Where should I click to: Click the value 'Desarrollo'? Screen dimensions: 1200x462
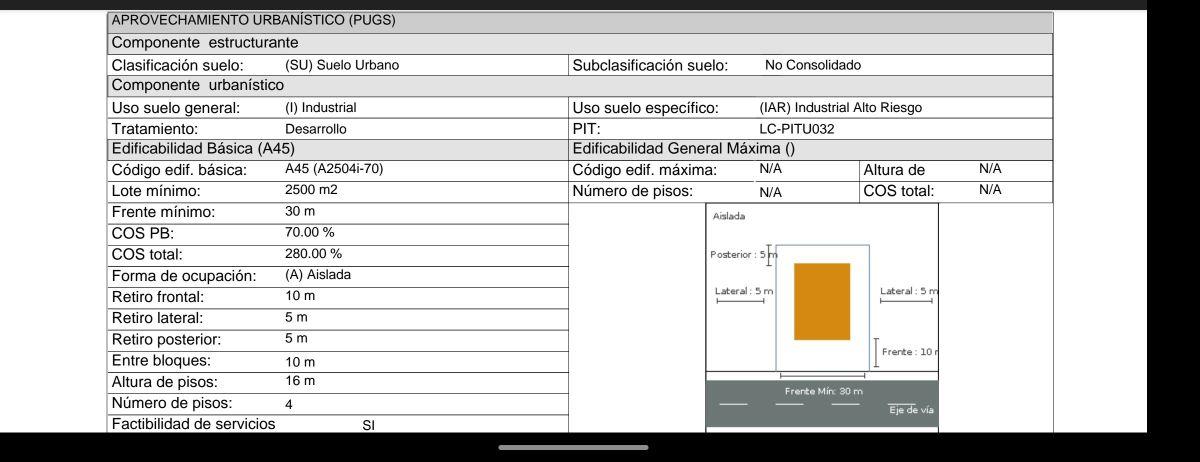[x=315, y=129]
